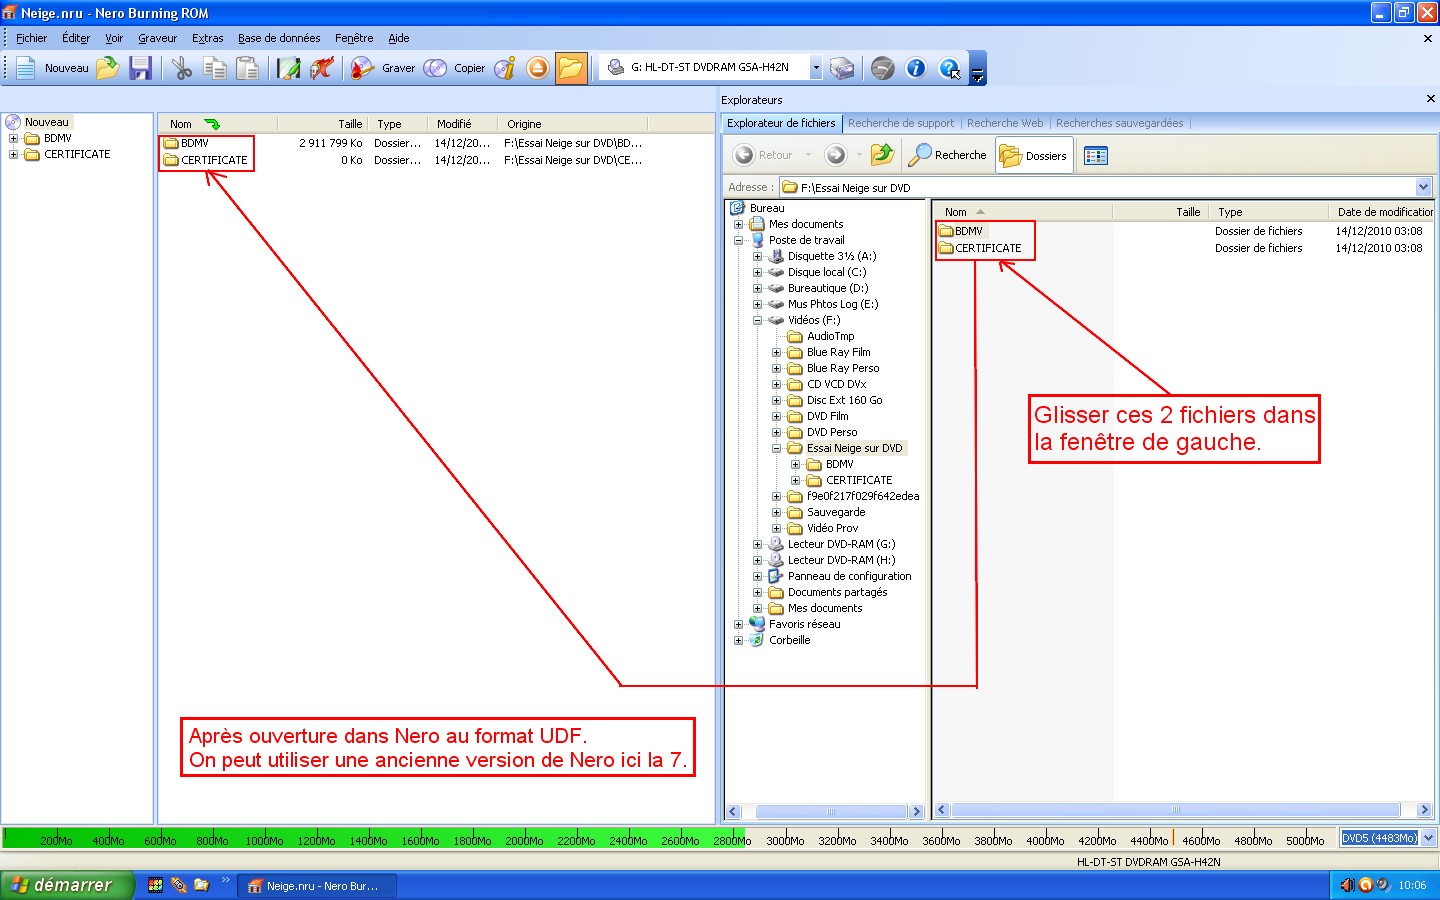Image resolution: width=1440 pixels, height=900 pixels.
Task: Collapse the Vidéos (F:) drive node
Action: 758,320
